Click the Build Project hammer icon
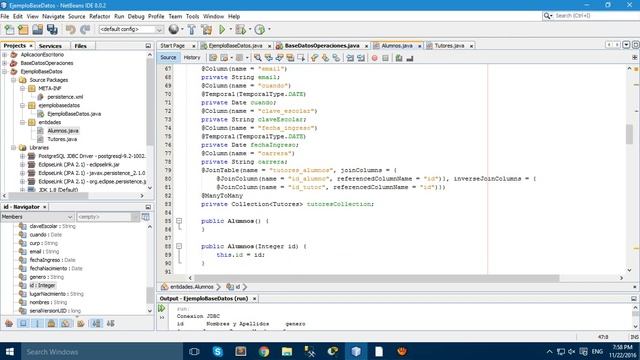Image resolution: width=640 pixels, height=360 pixels. pyautogui.click(x=191, y=29)
